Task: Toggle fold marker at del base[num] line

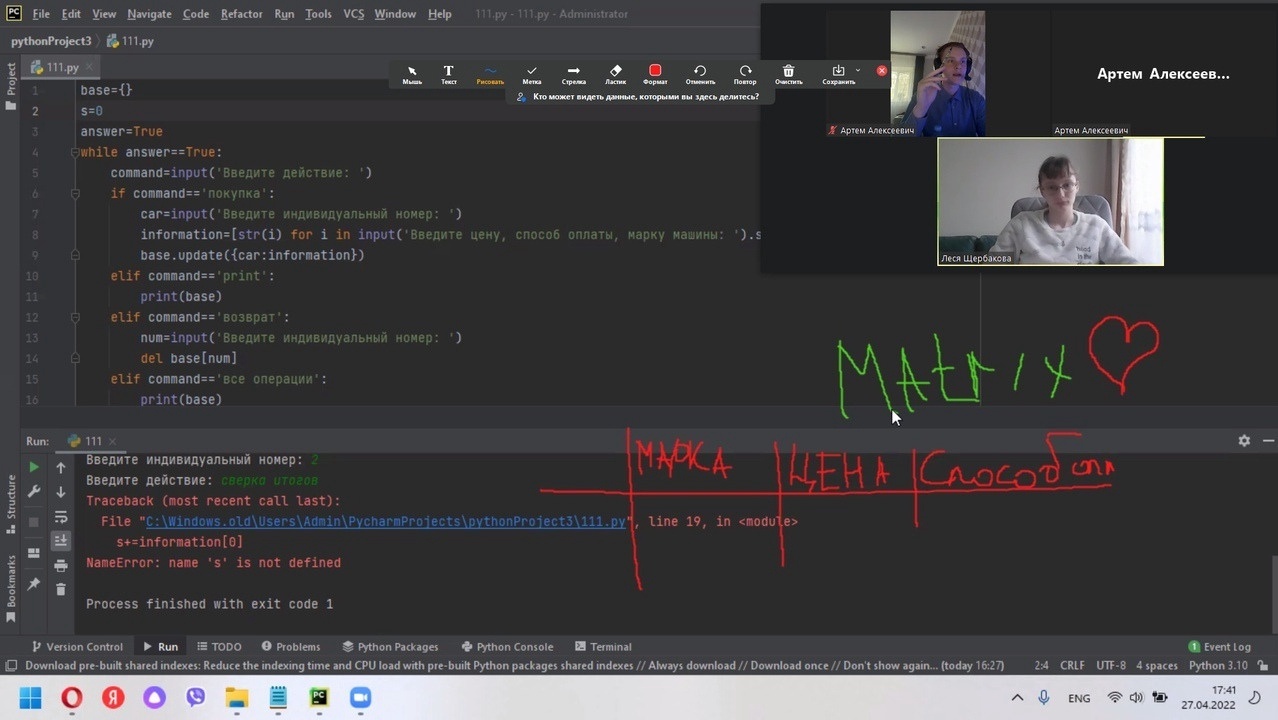Action: [x=75, y=358]
